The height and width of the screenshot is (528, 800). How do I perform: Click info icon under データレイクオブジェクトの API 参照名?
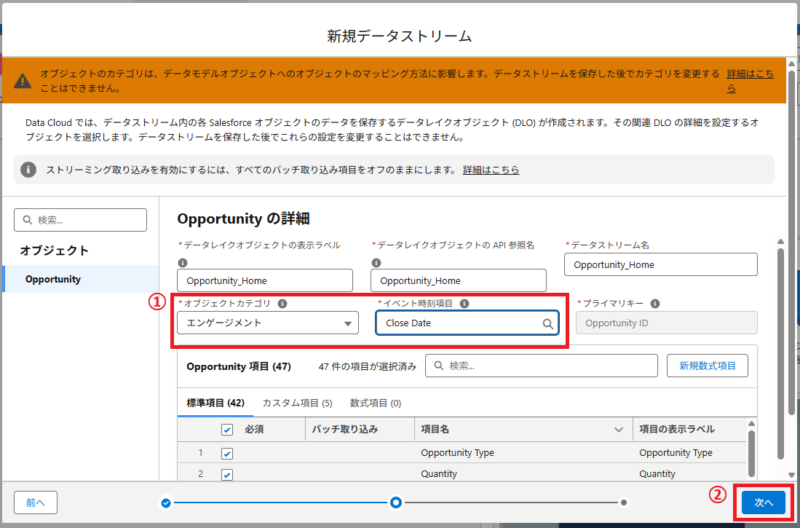[x=376, y=264]
